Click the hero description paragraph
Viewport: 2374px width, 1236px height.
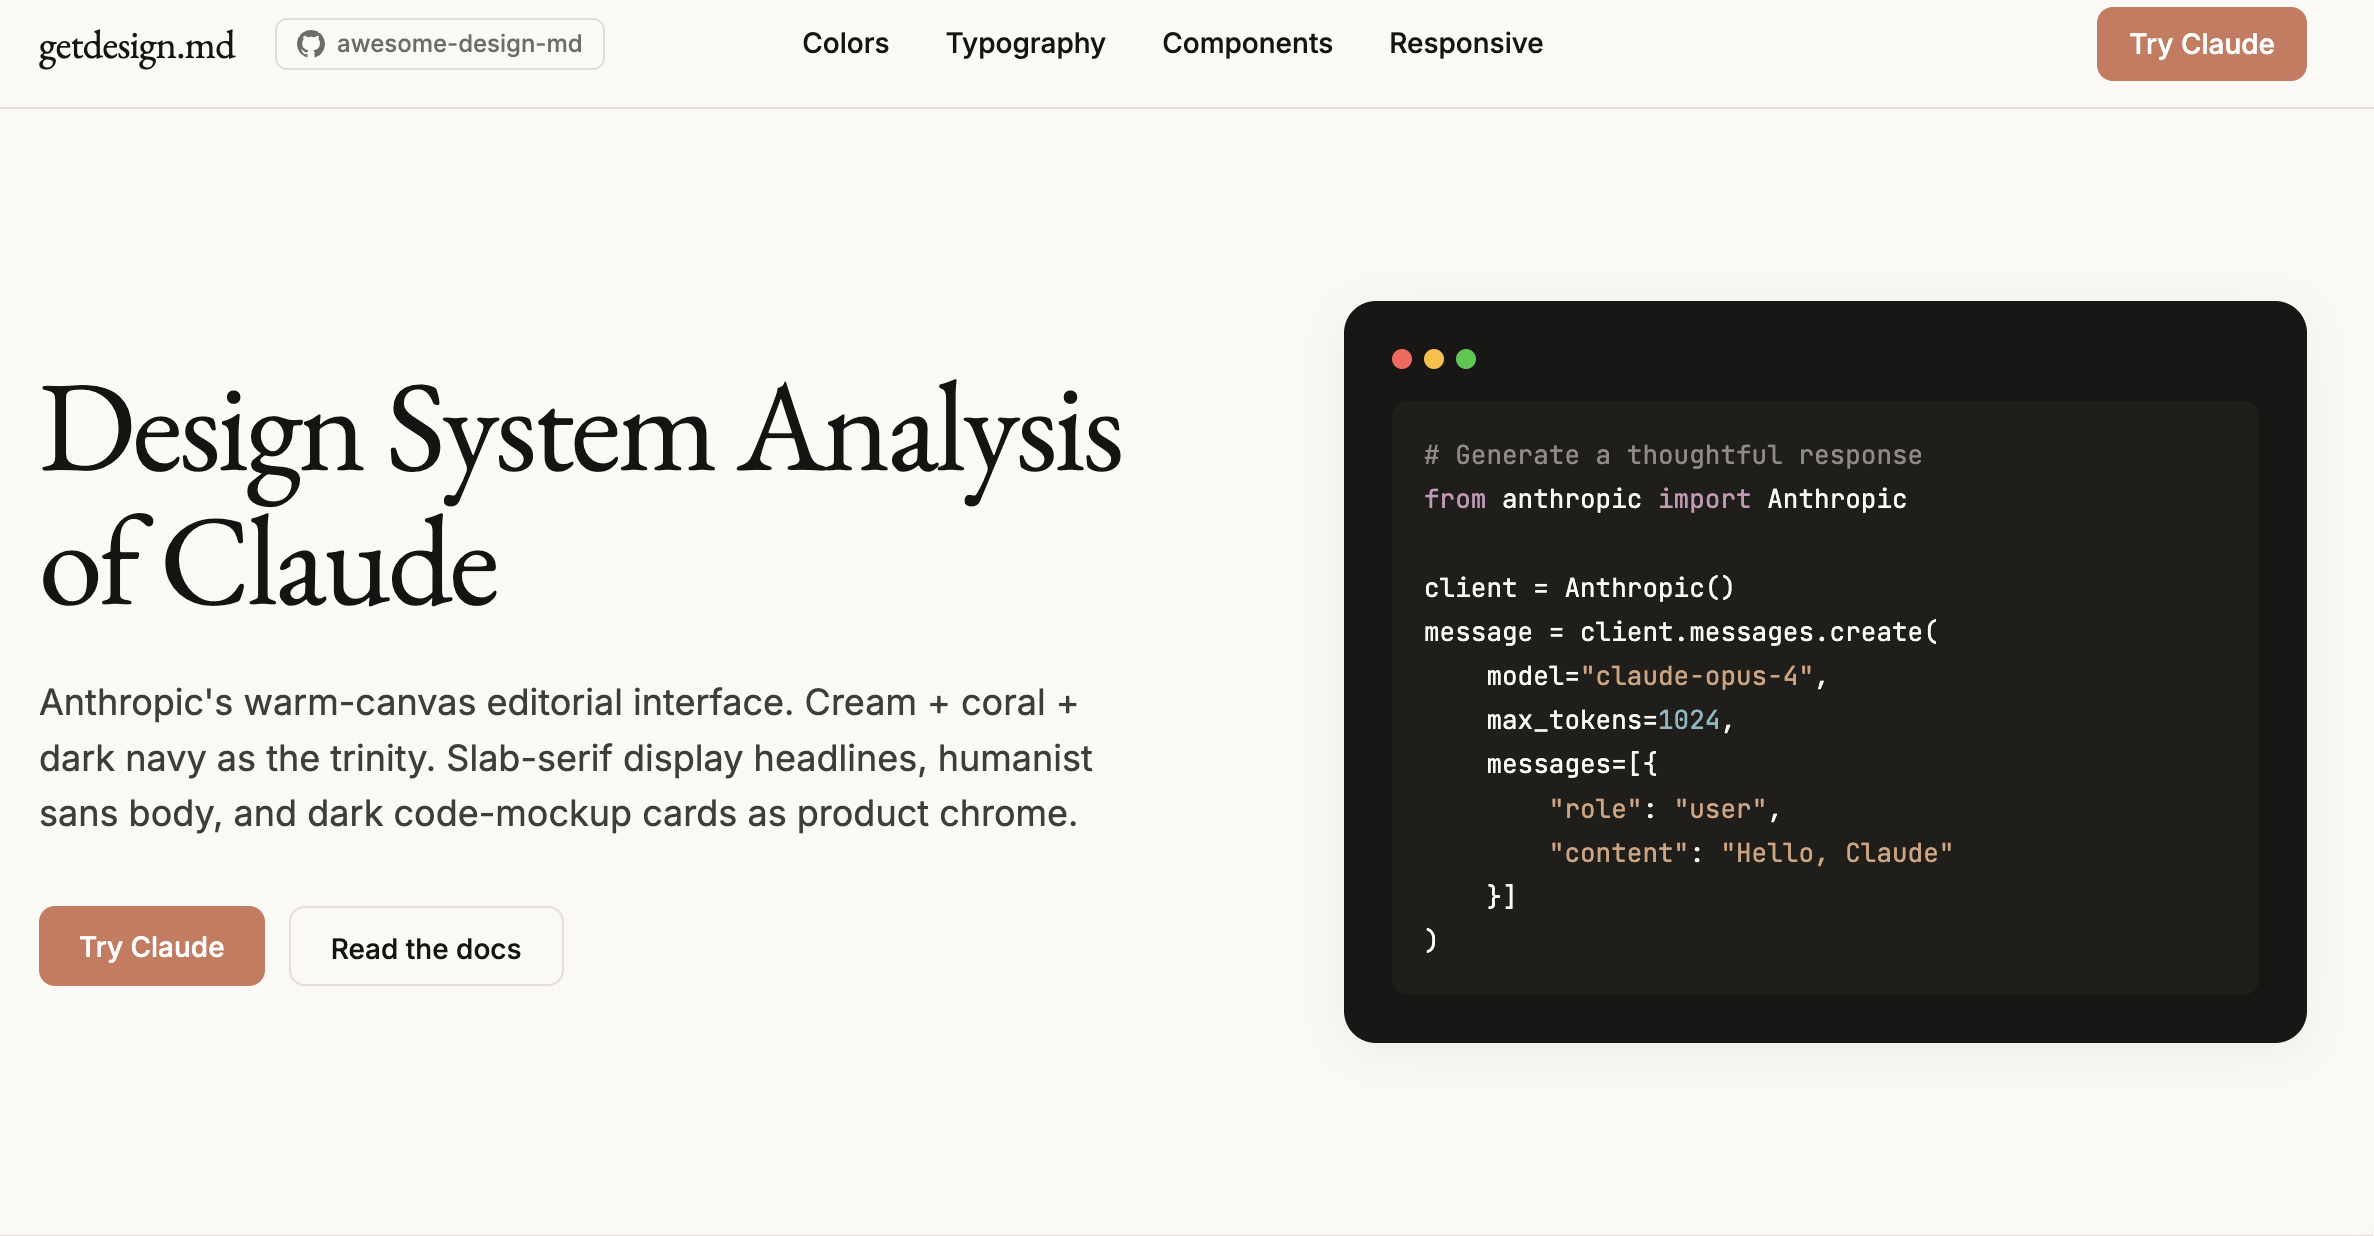point(566,758)
